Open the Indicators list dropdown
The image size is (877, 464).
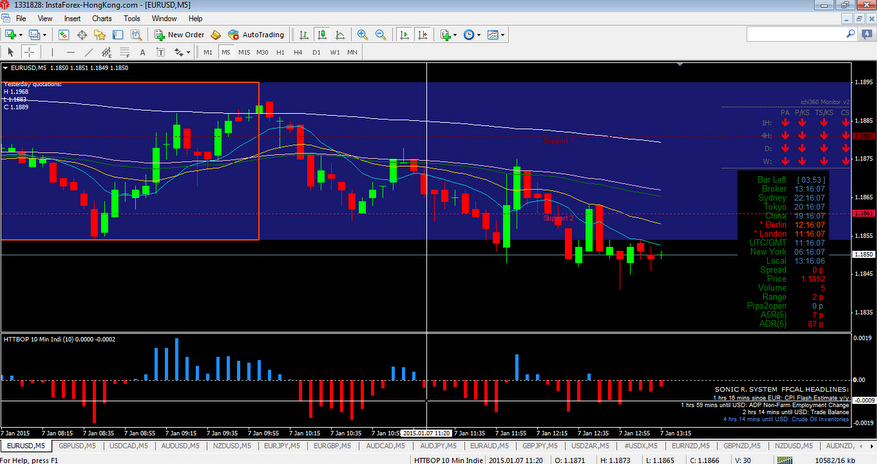tap(455, 35)
